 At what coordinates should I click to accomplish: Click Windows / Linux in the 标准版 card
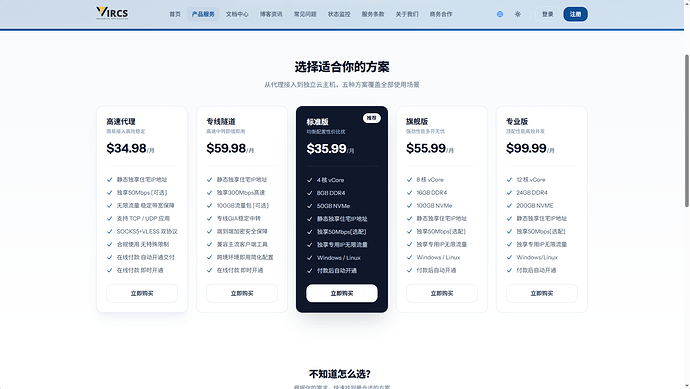(x=338, y=258)
